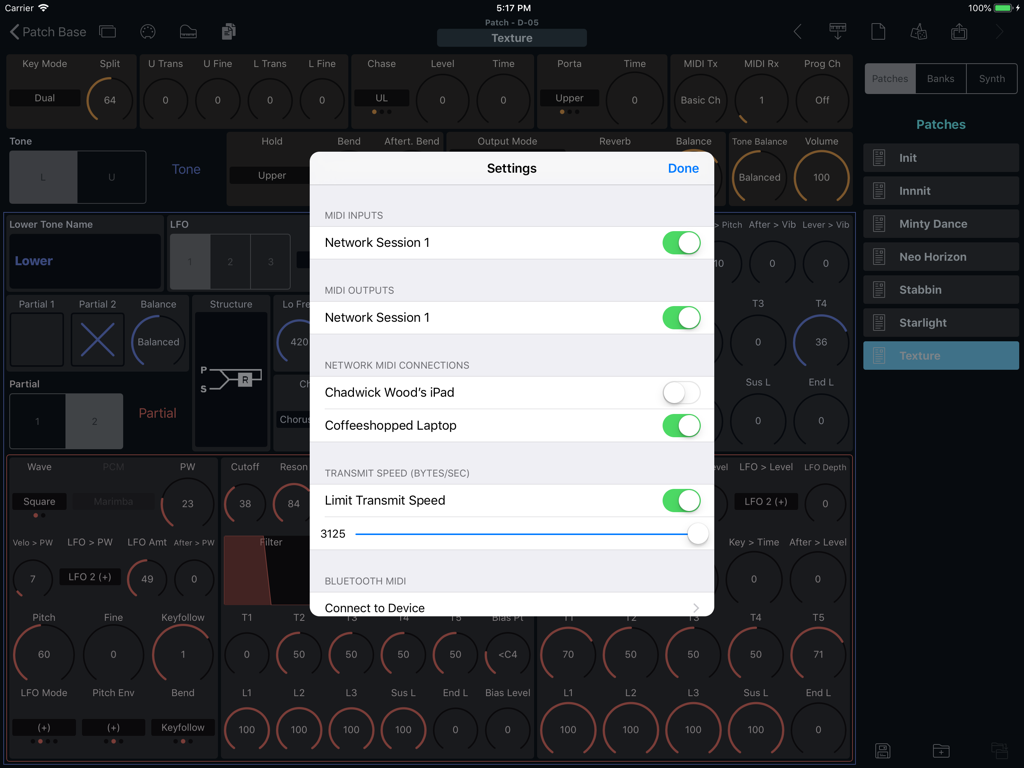The width and height of the screenshot is (1024, 768).
Task: Switch to the Synth tab
Action: coord(991,78)
